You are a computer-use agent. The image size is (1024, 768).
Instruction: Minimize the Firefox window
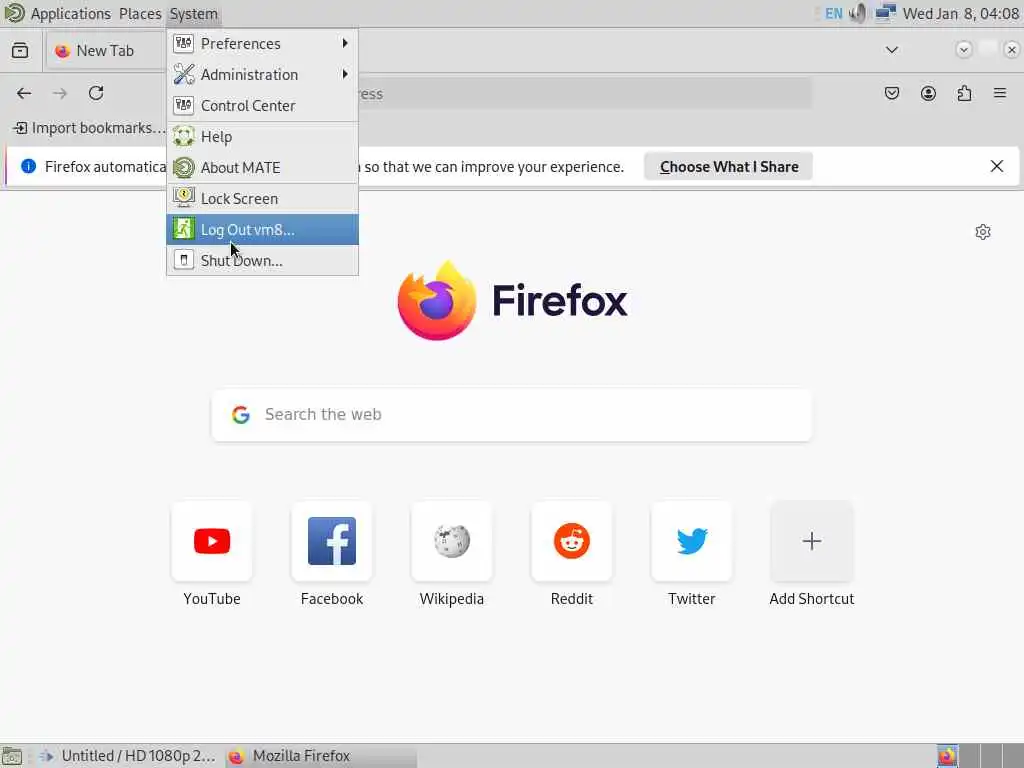963,50
